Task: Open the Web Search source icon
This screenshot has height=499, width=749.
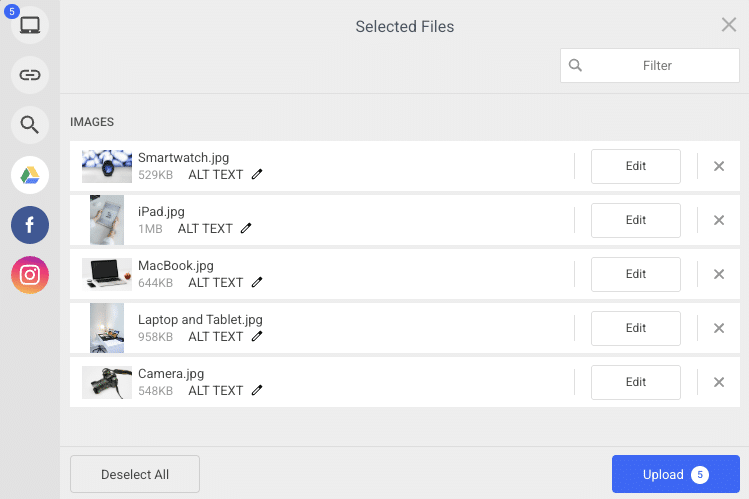Action: click(x=30, y=125)
